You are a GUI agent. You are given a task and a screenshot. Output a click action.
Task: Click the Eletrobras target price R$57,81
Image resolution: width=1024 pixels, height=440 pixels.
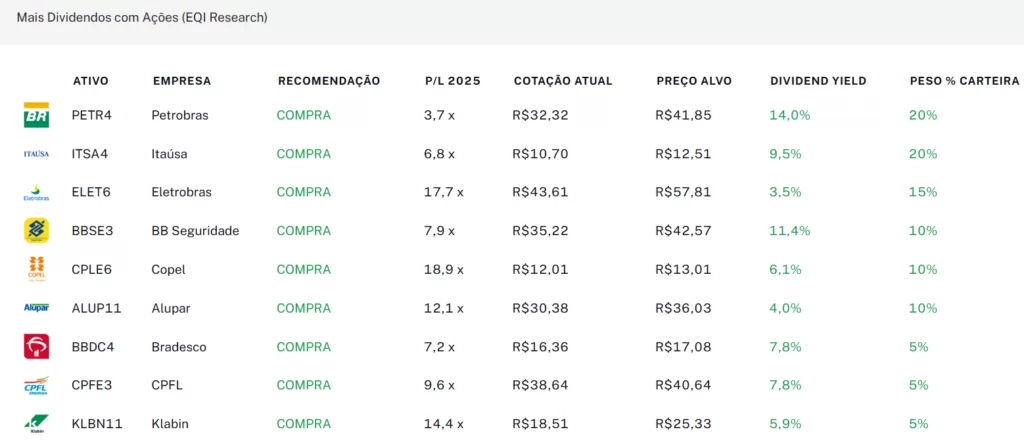click(x=683, y=193)
